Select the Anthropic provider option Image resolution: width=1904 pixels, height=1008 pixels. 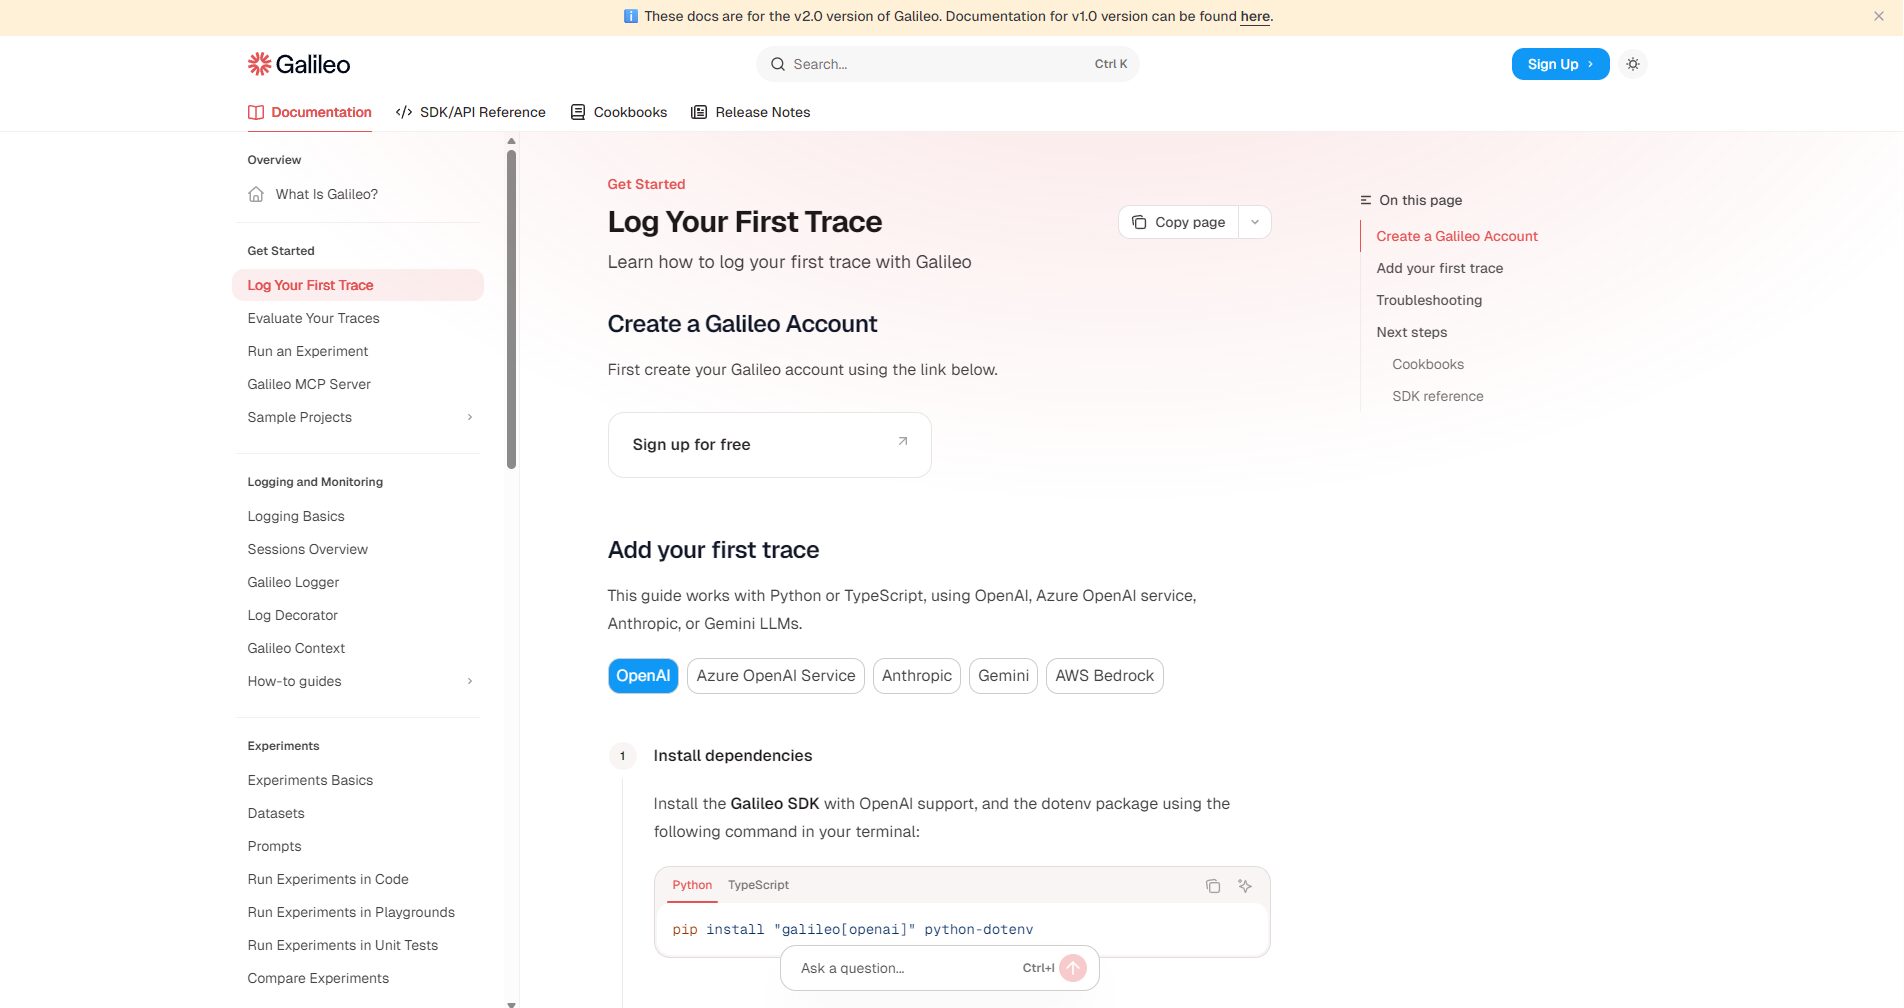[x=916, y=676]
